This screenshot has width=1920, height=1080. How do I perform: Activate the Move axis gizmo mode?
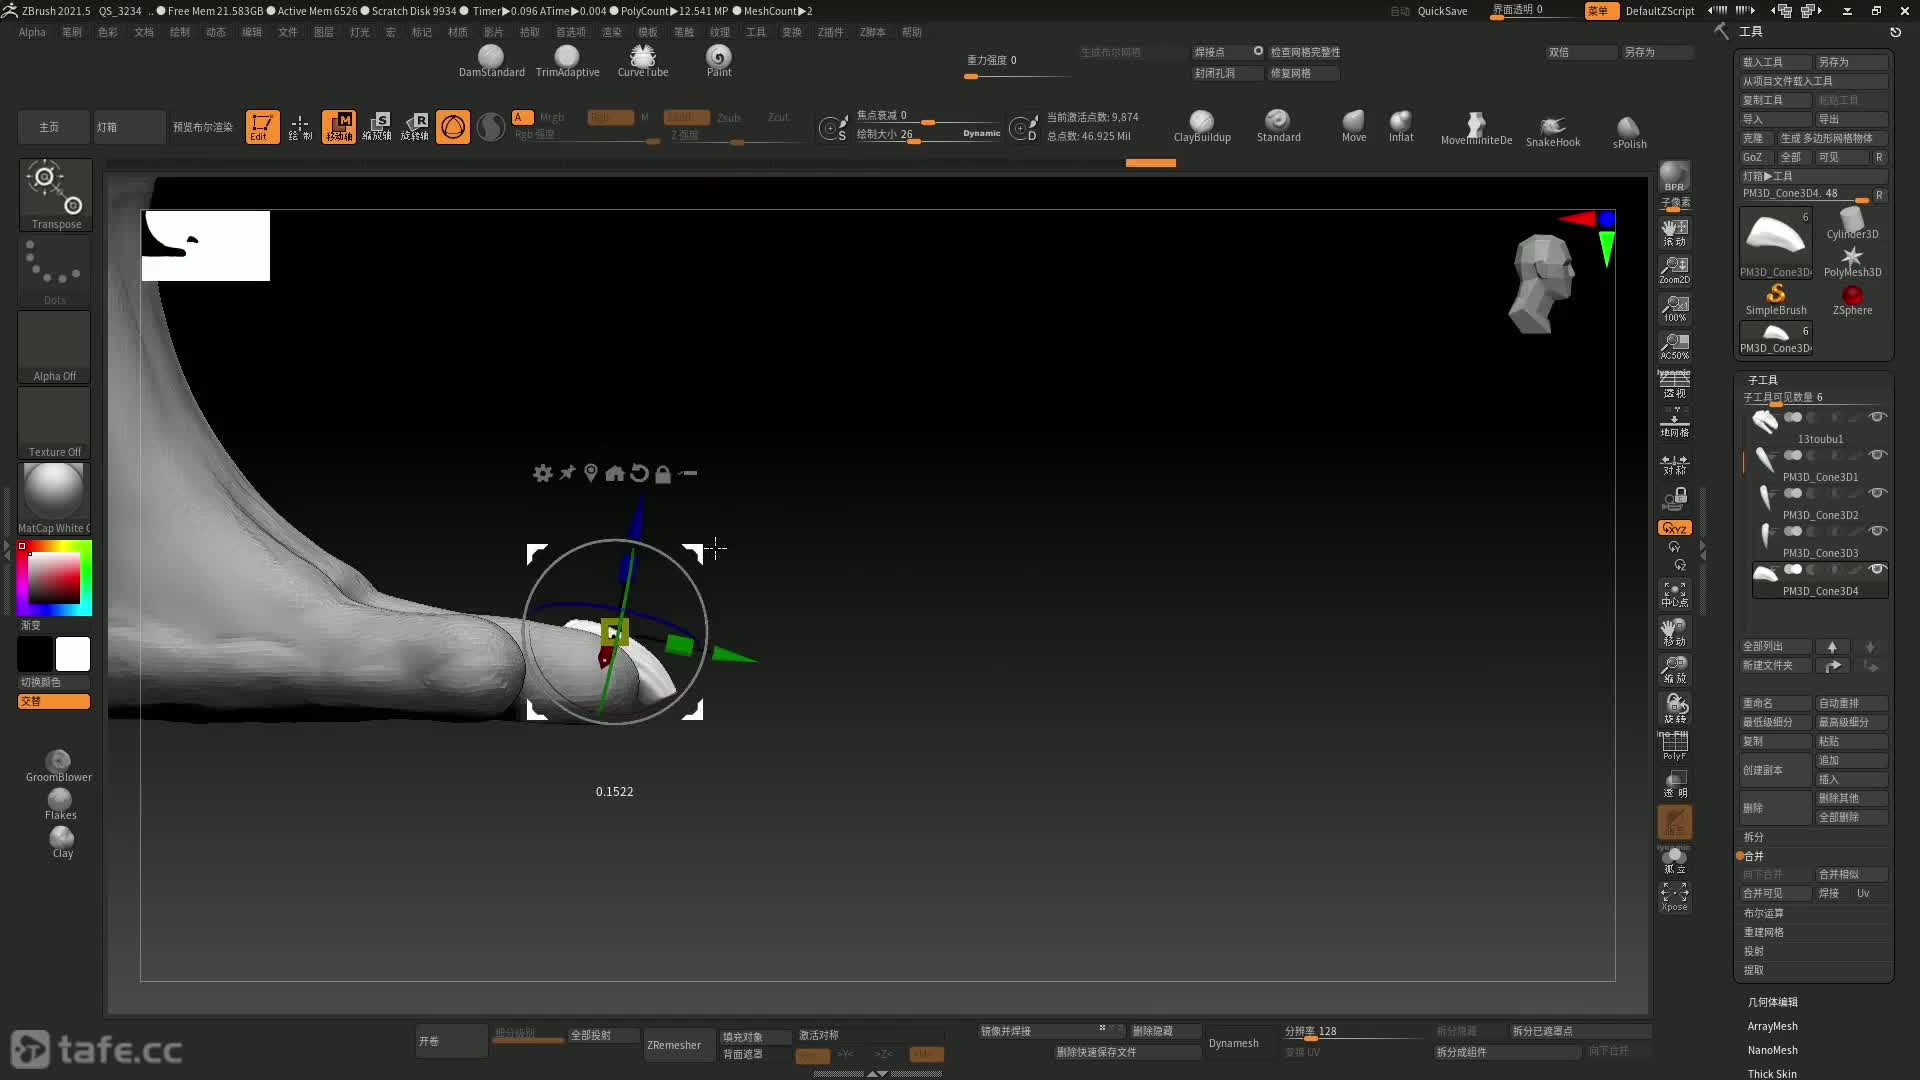pyautogui.click(x=339, y=127)
